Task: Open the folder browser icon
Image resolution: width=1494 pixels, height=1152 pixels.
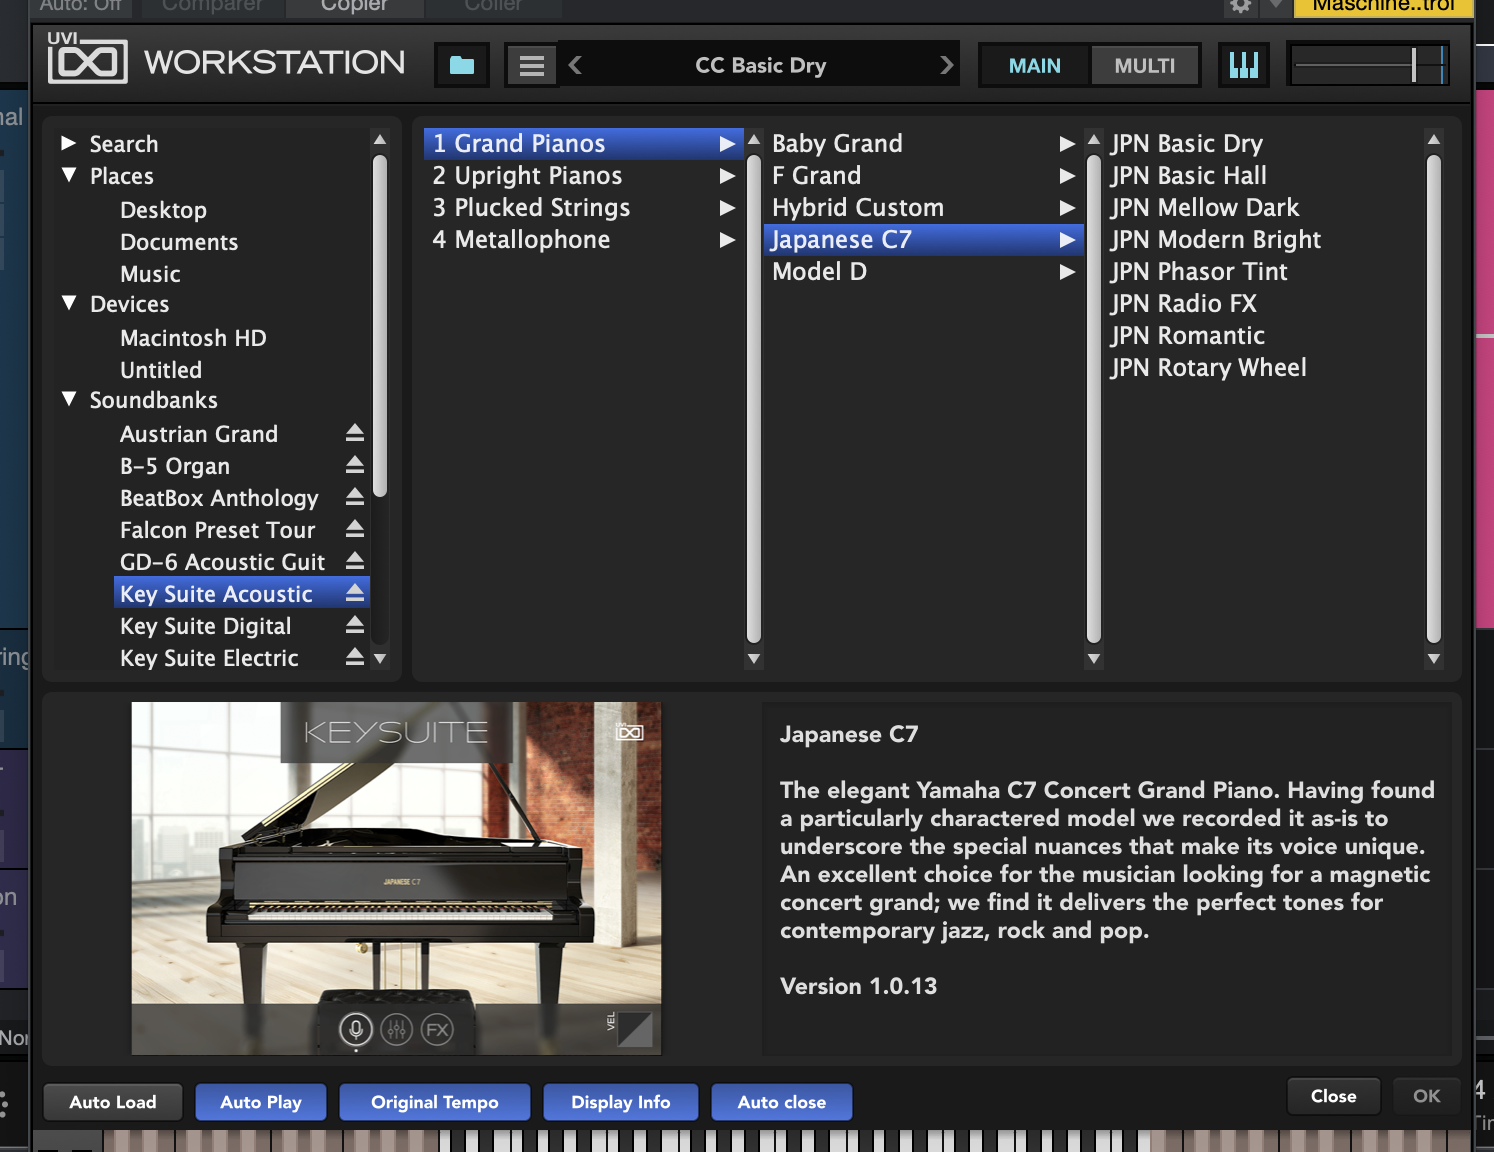Action: coord(462,66)
